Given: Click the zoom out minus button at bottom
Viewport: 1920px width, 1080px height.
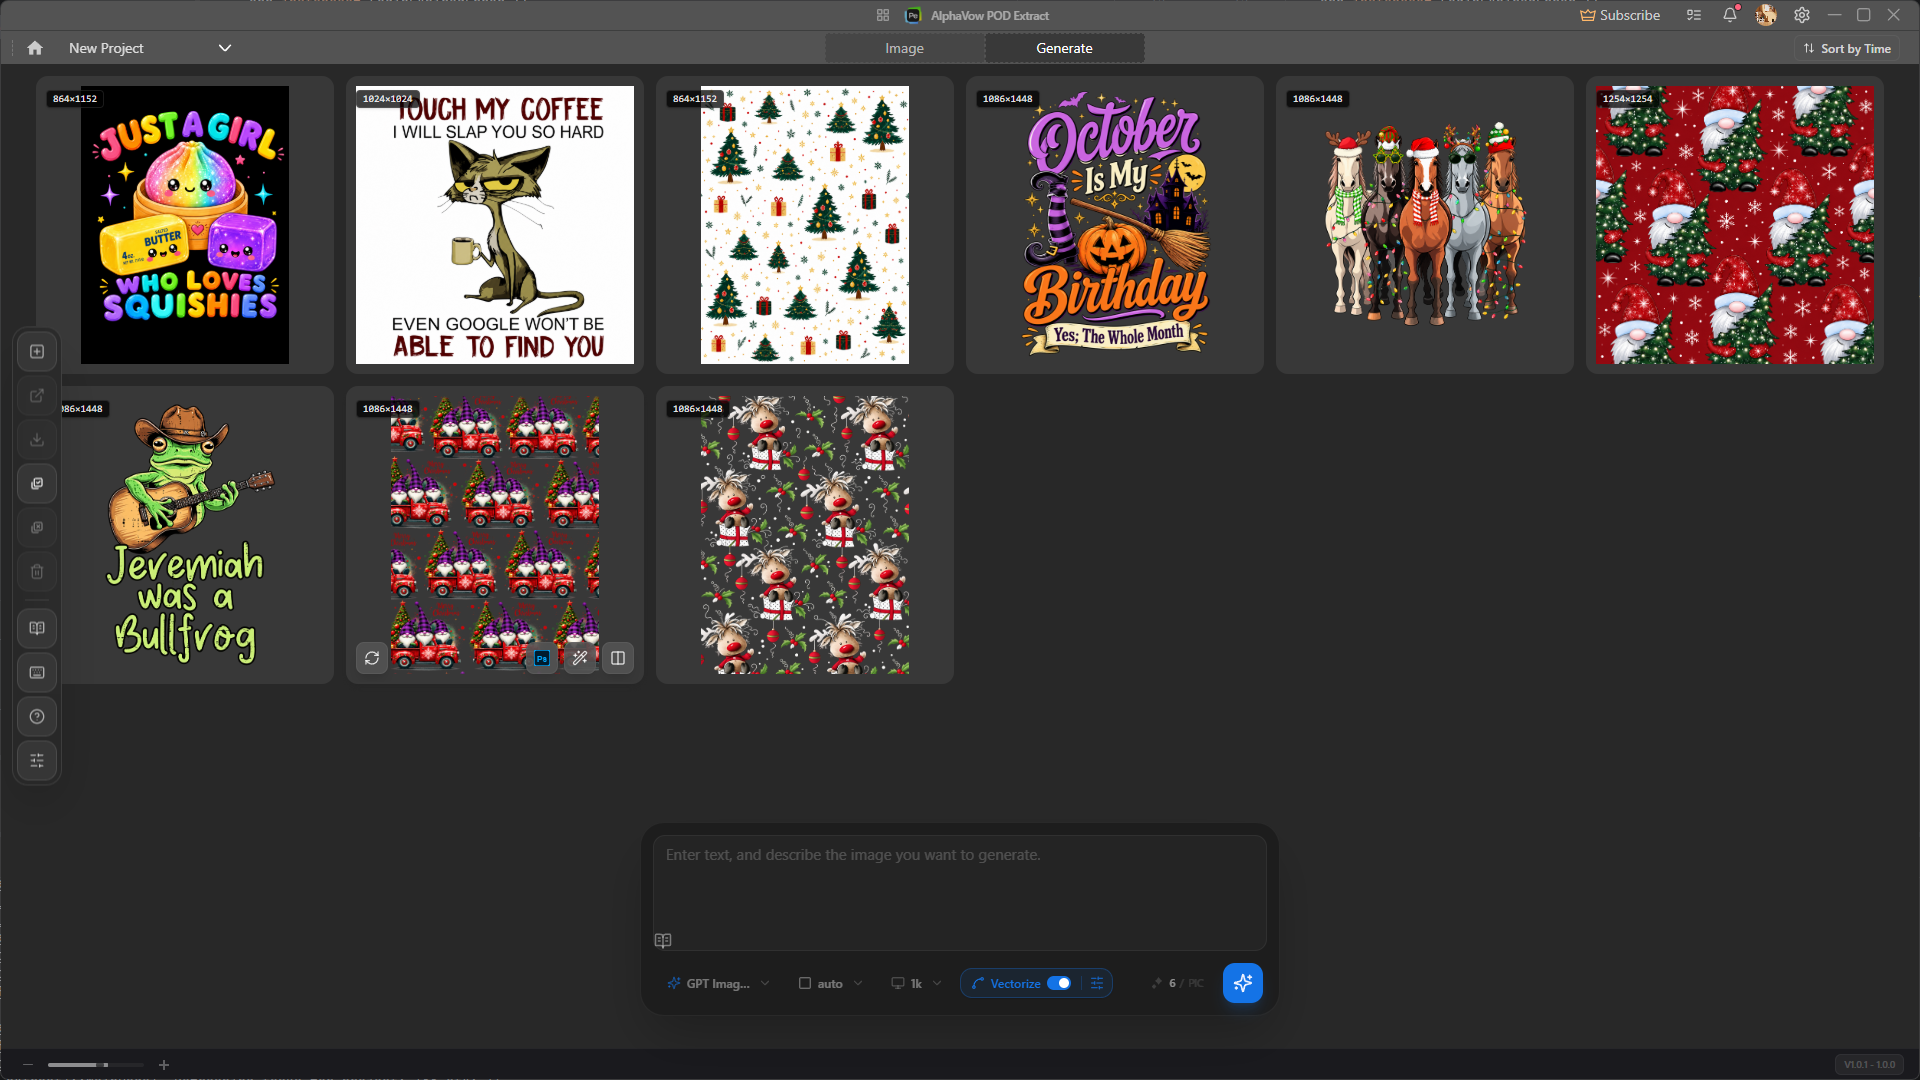Looking at the screenshot, I should (28, 1065).
